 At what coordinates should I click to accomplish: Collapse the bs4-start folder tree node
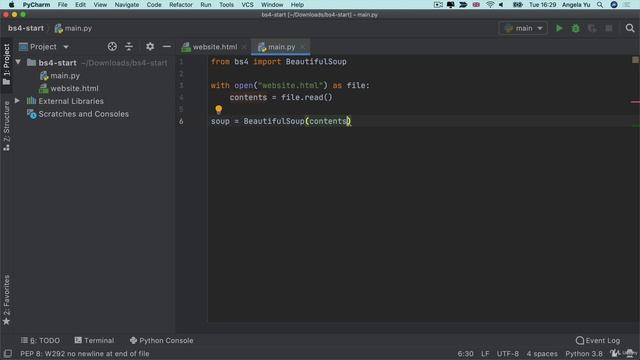click(x=18, y=62)
